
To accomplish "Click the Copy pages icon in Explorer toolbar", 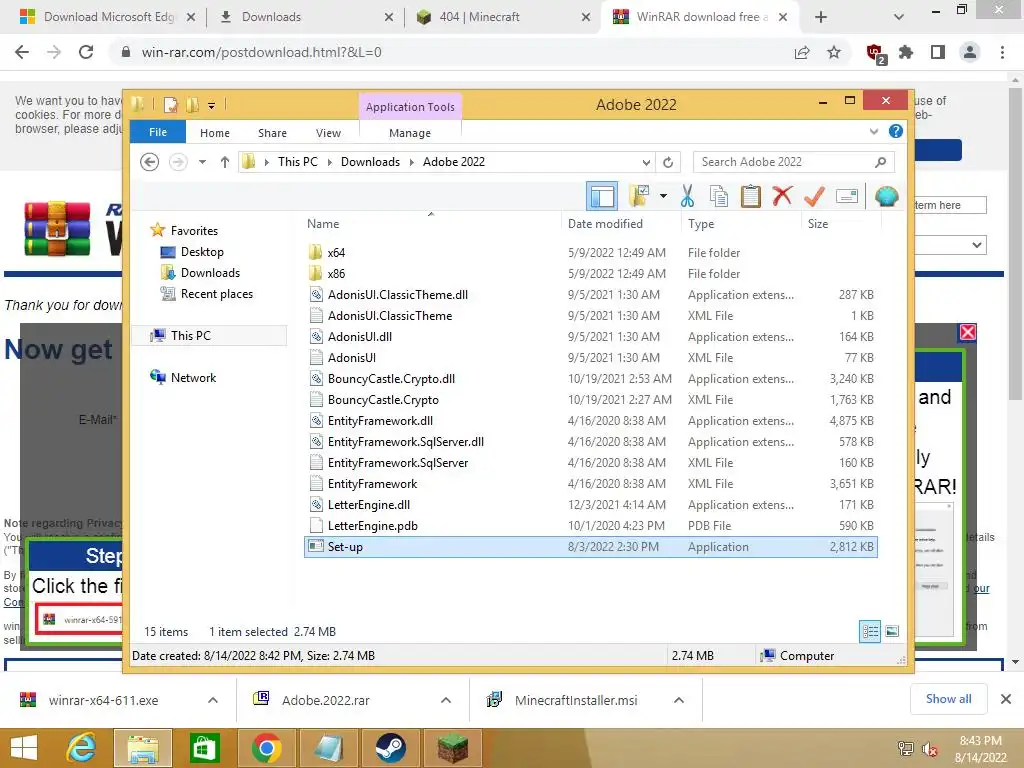I will (x=719, y=195).
